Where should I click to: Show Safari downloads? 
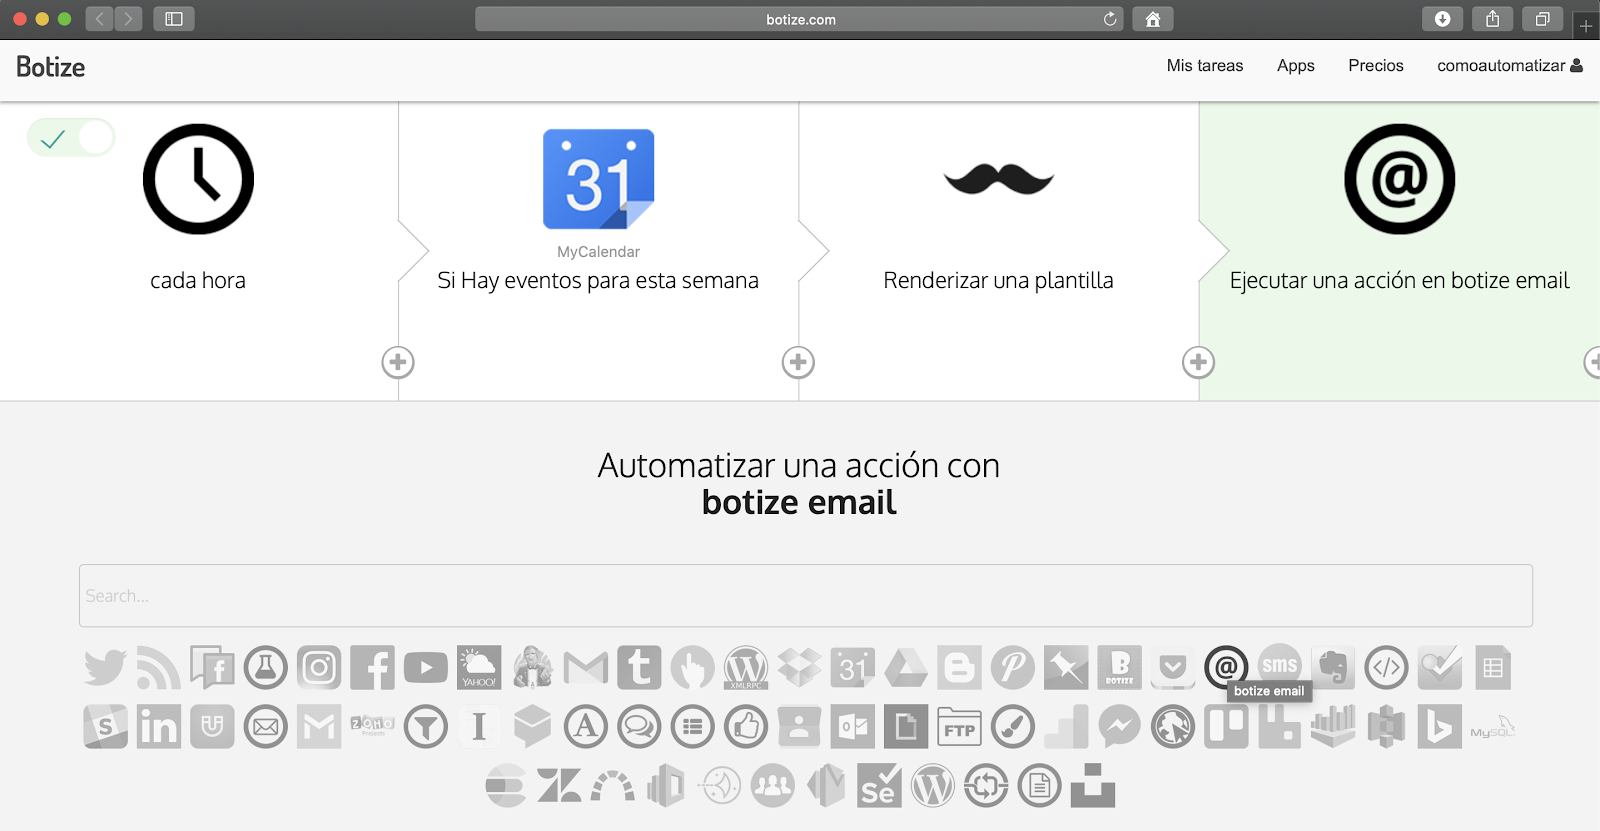(x=1442, y=19)
